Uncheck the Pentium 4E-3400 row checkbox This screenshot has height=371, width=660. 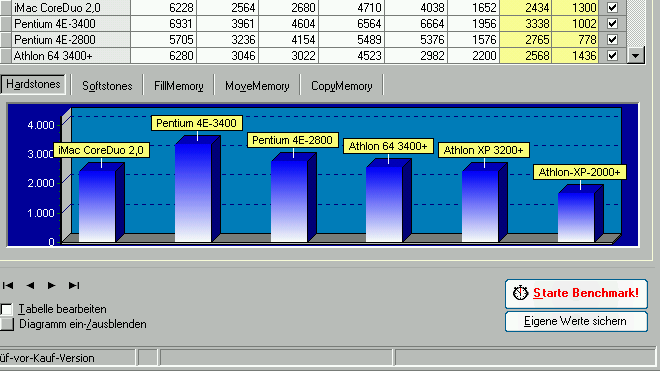coord(612,24)
